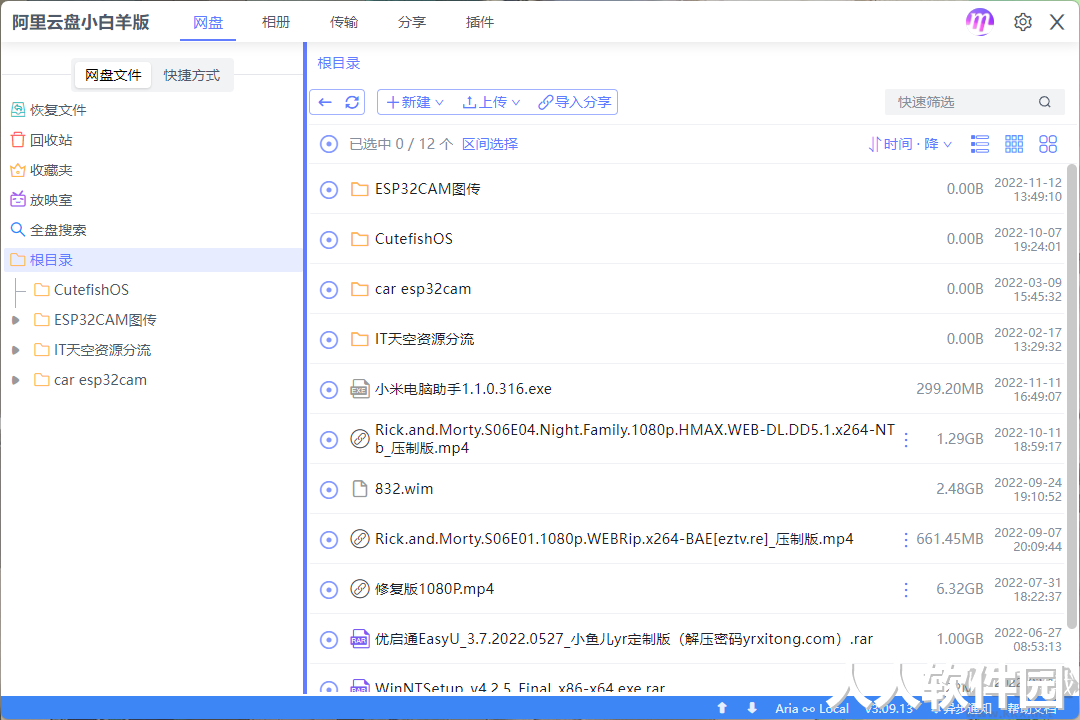Select the 优启通EasyU rar checkbox

point(329,640)
